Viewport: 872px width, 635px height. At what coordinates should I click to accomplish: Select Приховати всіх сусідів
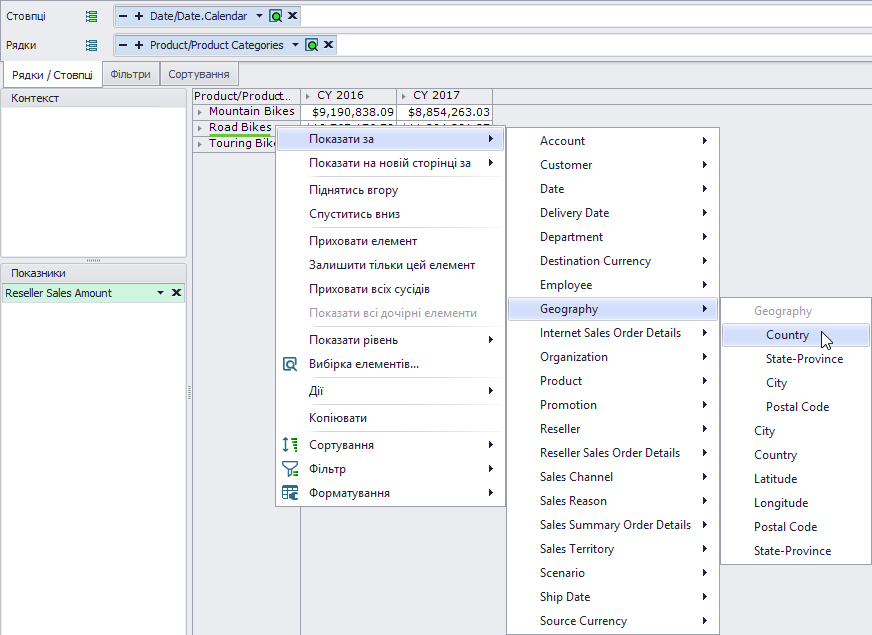tap(390, 289)
